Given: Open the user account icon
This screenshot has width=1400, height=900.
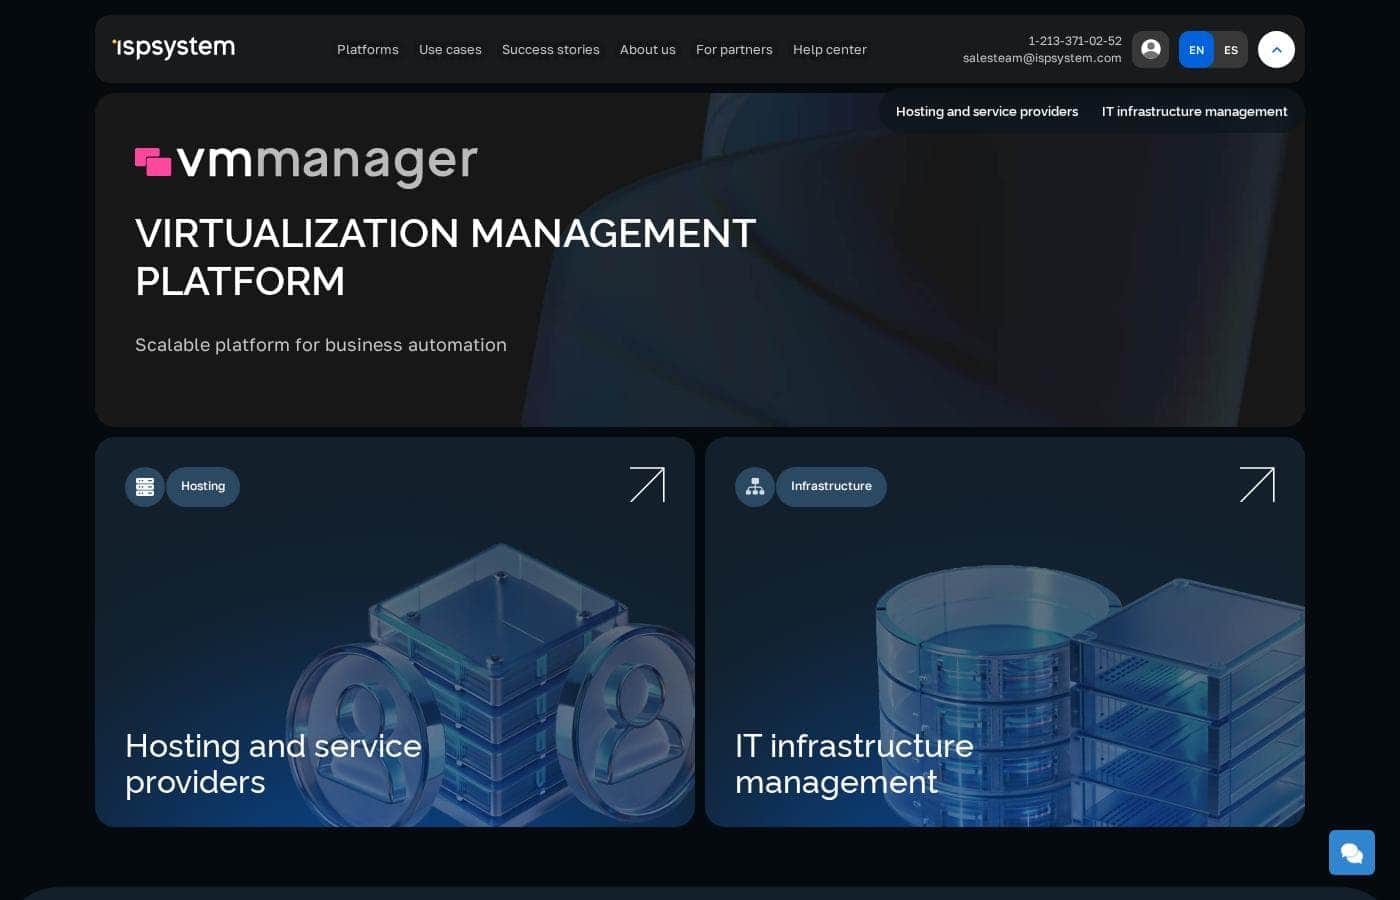Looking at the screenshot, I should coord(1150,49).
